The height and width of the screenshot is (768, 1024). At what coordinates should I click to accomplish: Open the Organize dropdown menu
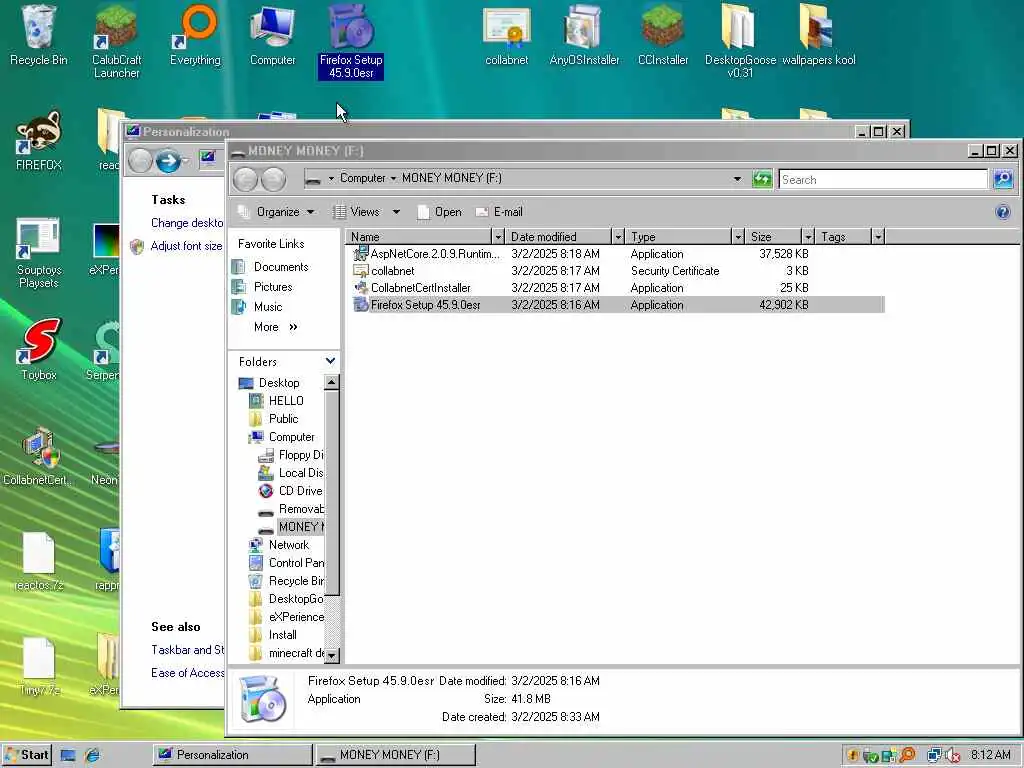[276, 212]
